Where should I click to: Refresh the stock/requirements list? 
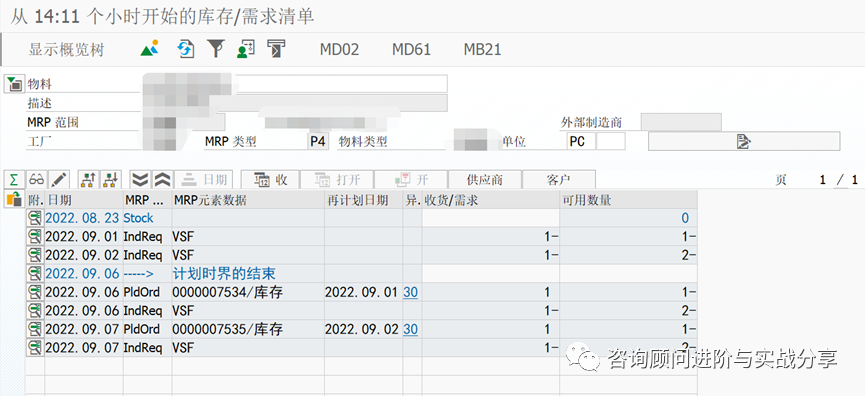click(186, 49)
